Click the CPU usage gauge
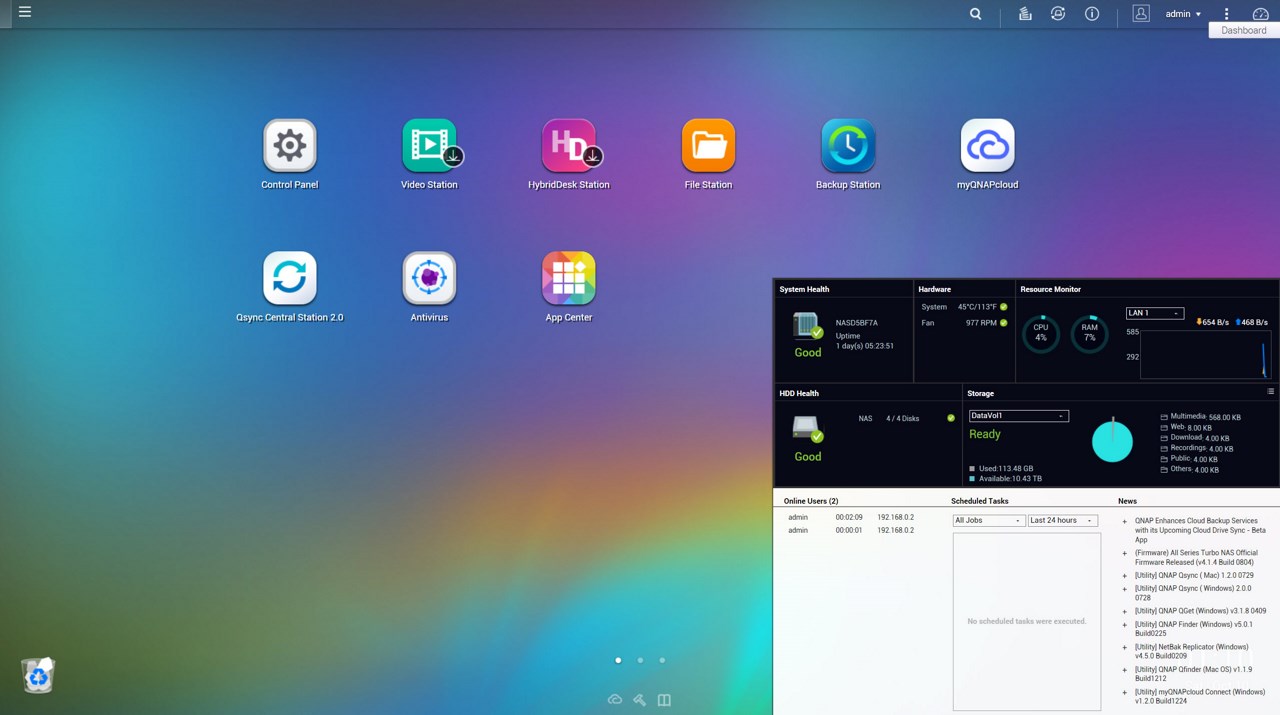 point(1041,334)
